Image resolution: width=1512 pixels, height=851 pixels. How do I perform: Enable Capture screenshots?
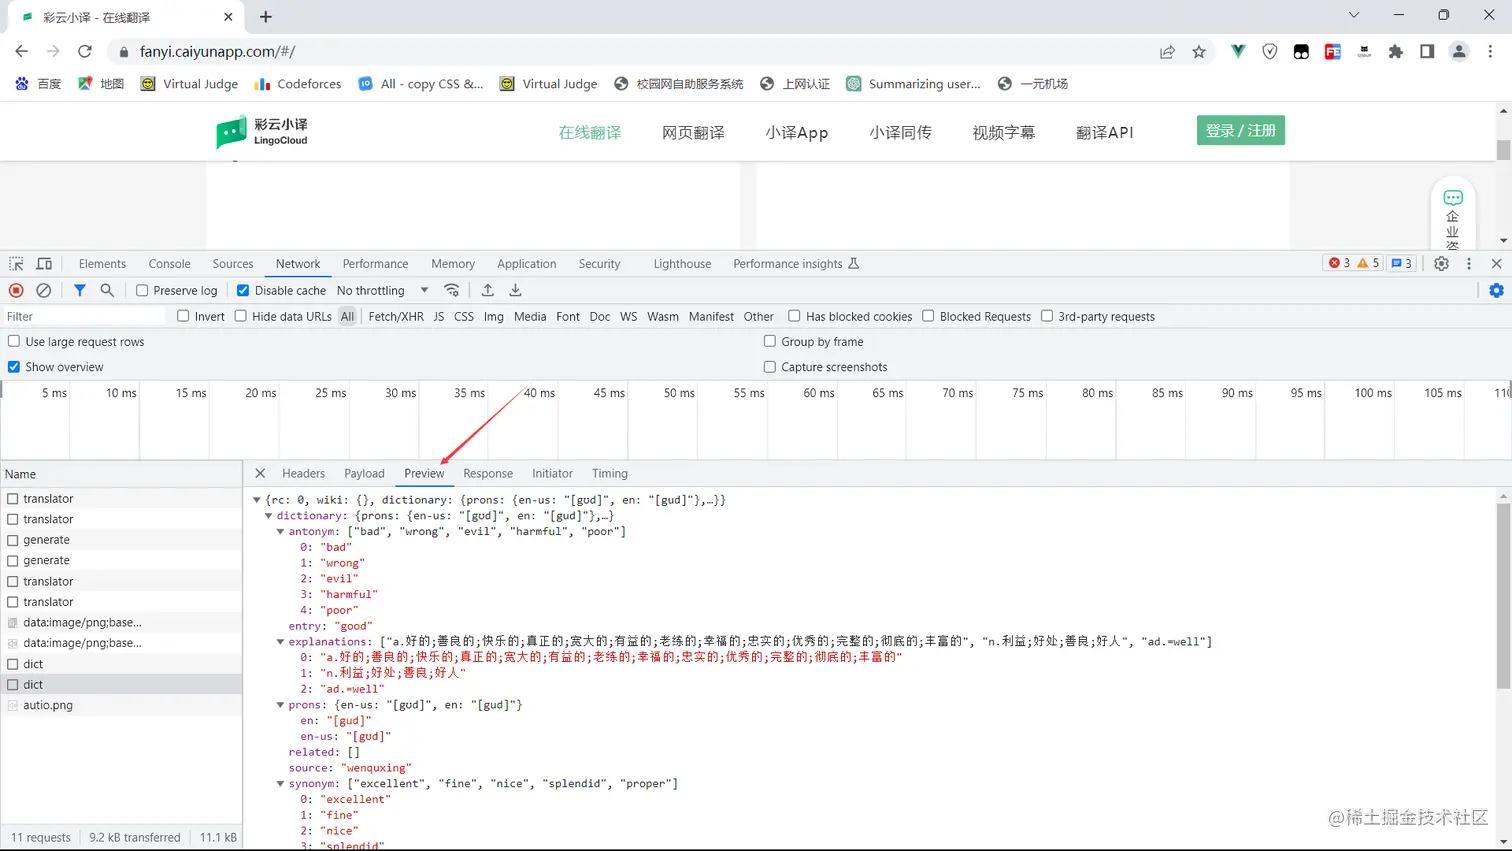click(x=770, y=367)
